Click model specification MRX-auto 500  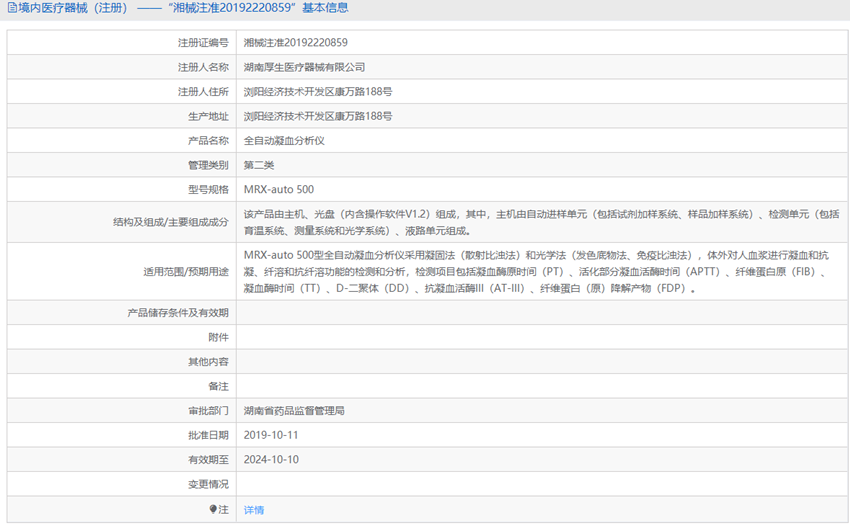pos(279,190)
